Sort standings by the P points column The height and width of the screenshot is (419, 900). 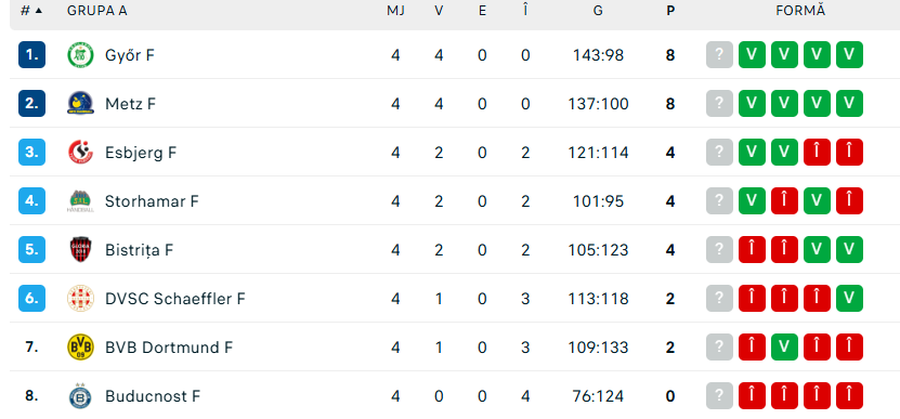(670, 11)
